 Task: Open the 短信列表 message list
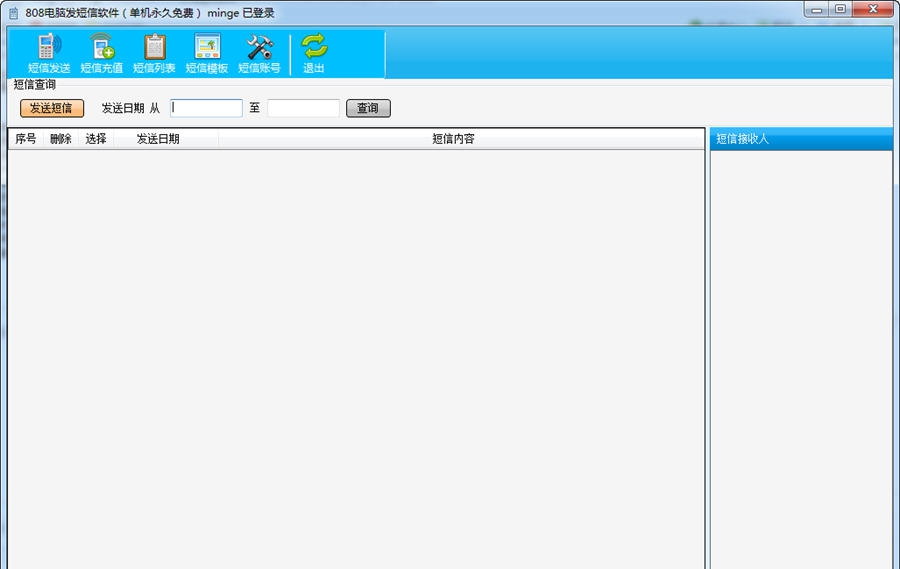click(x=154, y=53)
